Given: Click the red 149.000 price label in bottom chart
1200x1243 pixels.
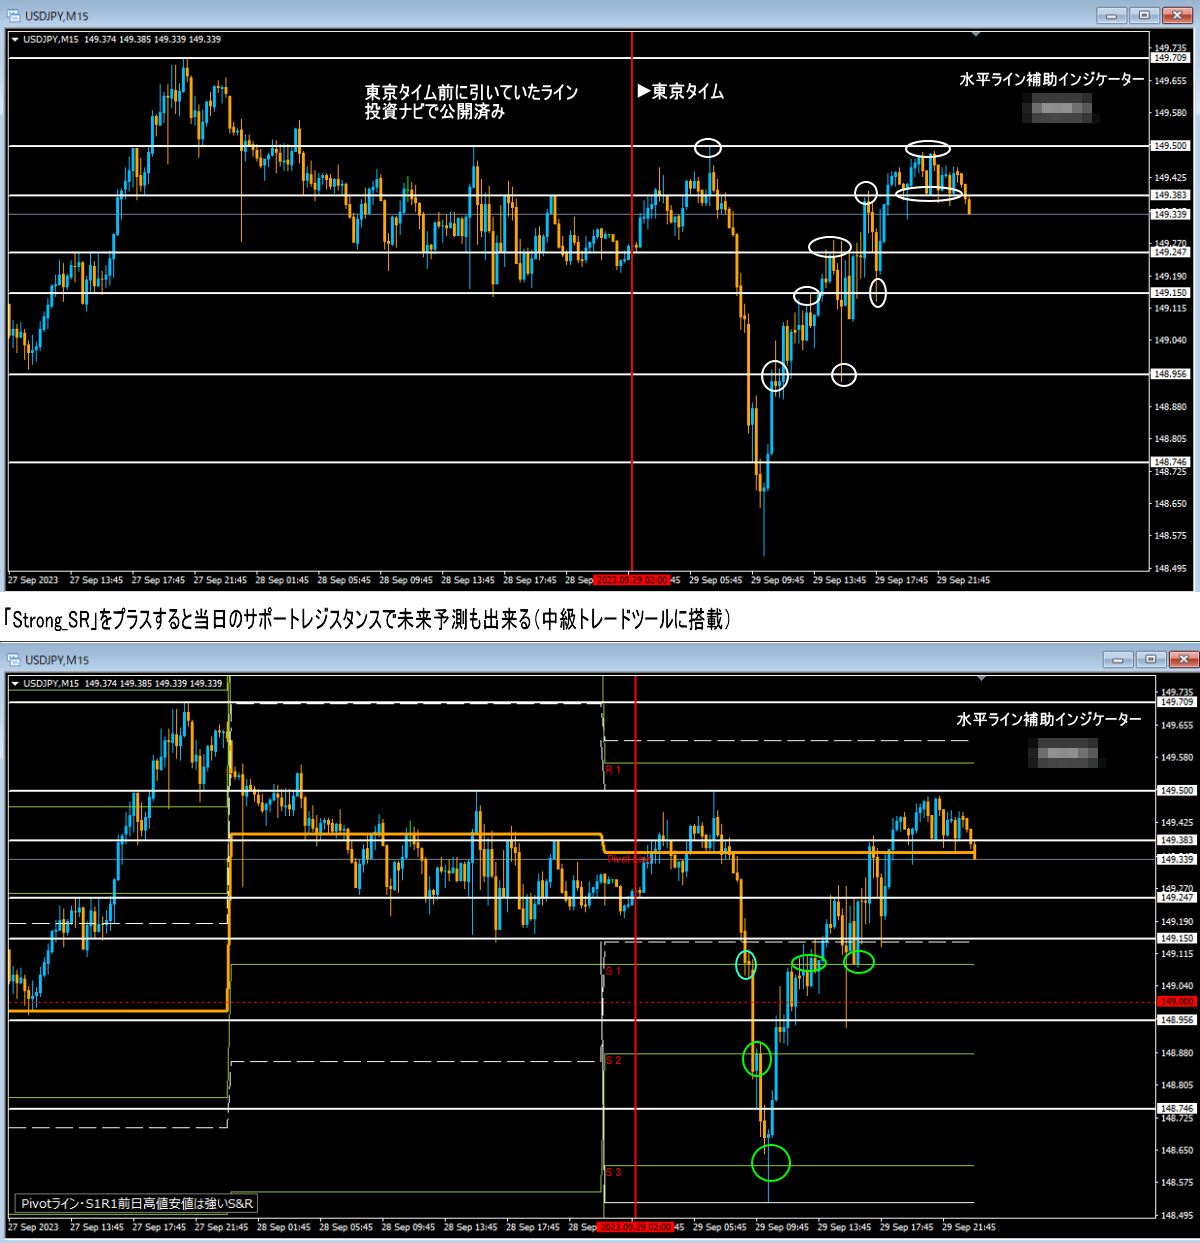Looking at the screenshot, I should 1176,1001.
